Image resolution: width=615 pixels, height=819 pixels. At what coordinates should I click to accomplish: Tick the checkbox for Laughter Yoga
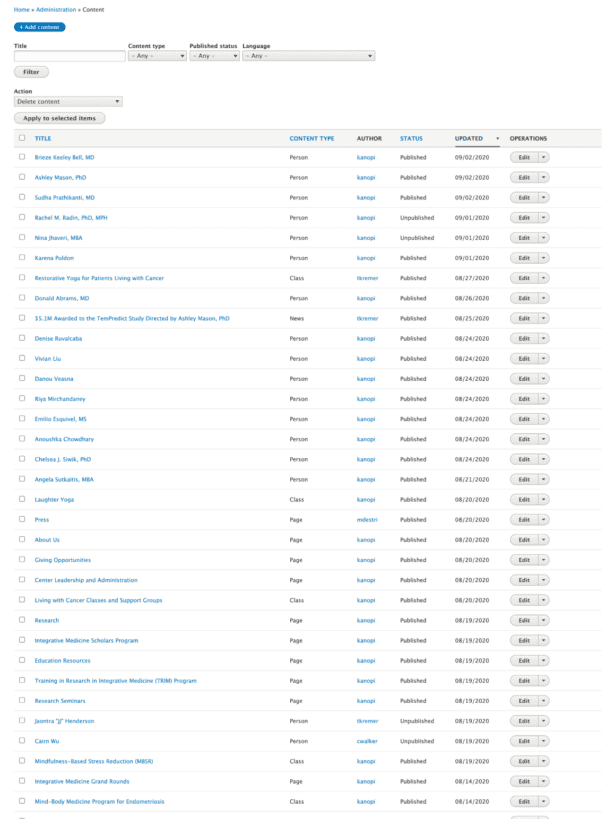[x=22, y=499]
